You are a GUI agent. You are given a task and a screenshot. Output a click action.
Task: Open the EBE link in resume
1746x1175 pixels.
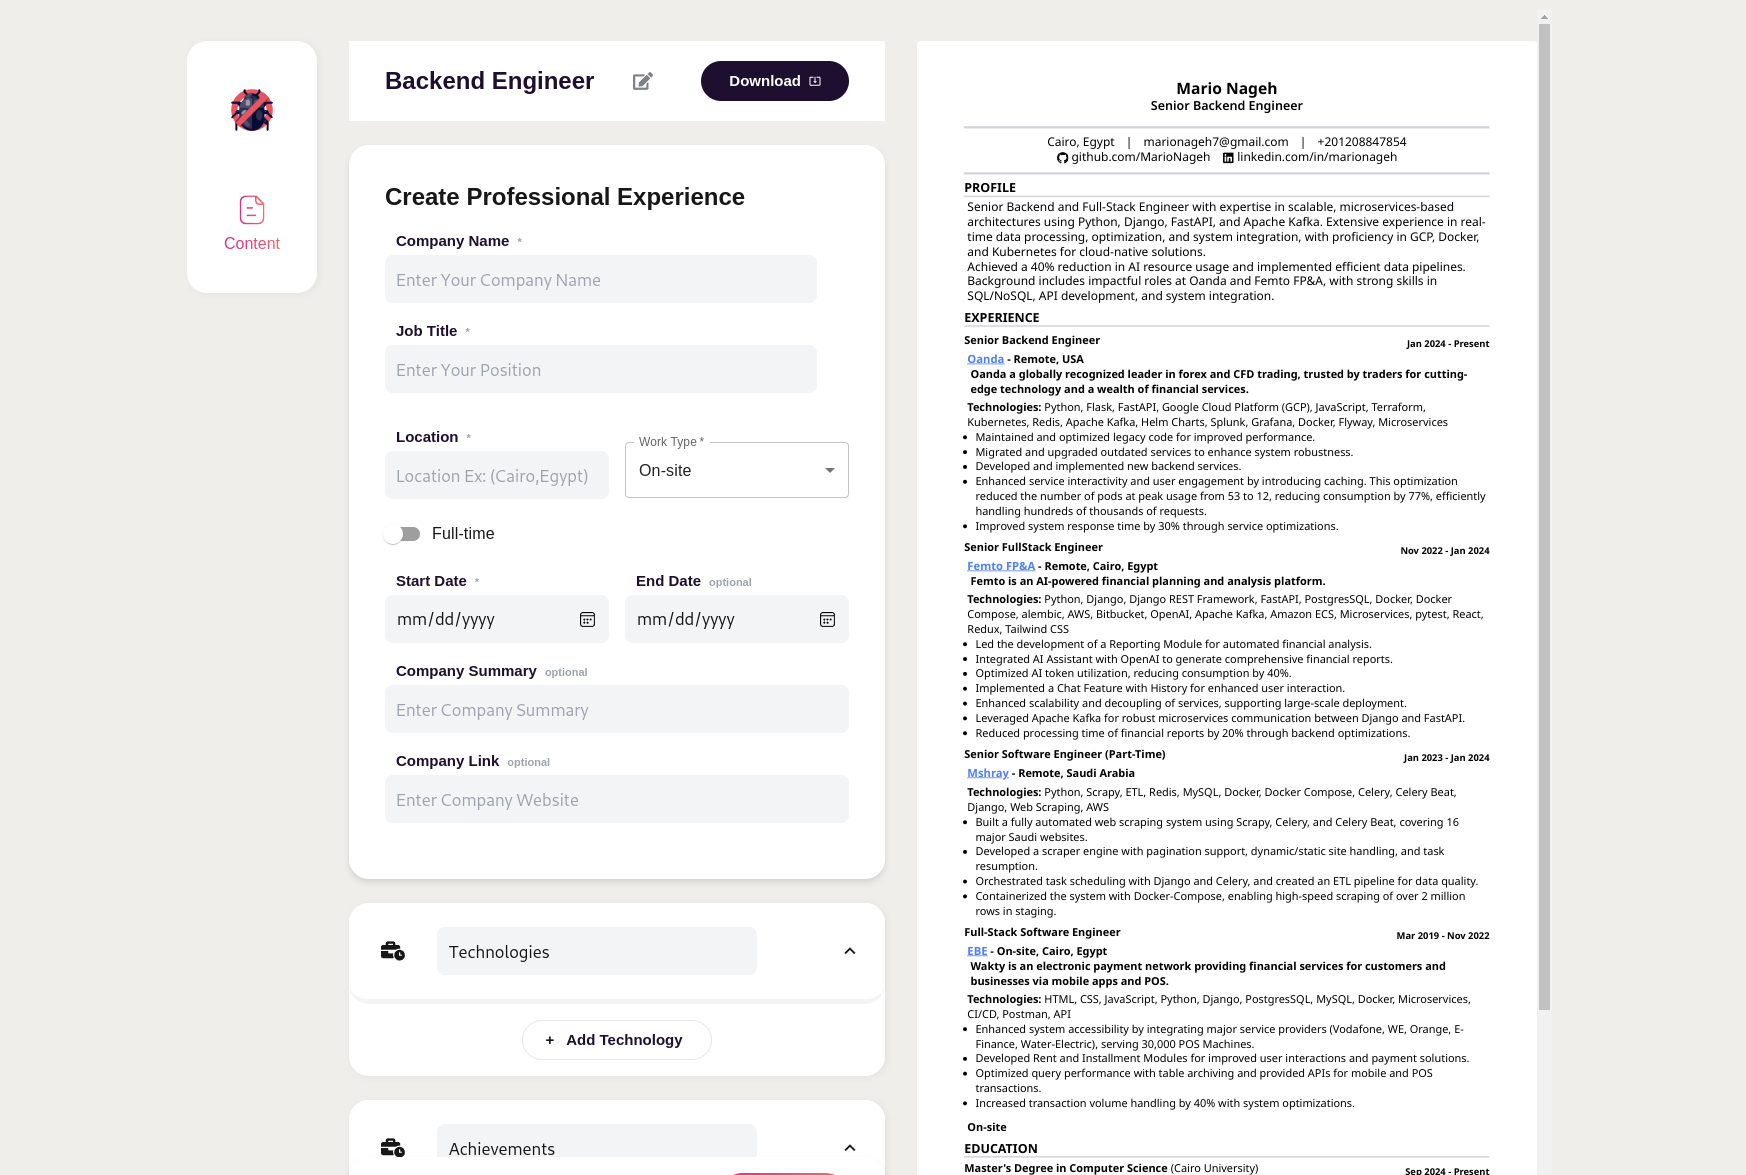click(x=977, y=951)
